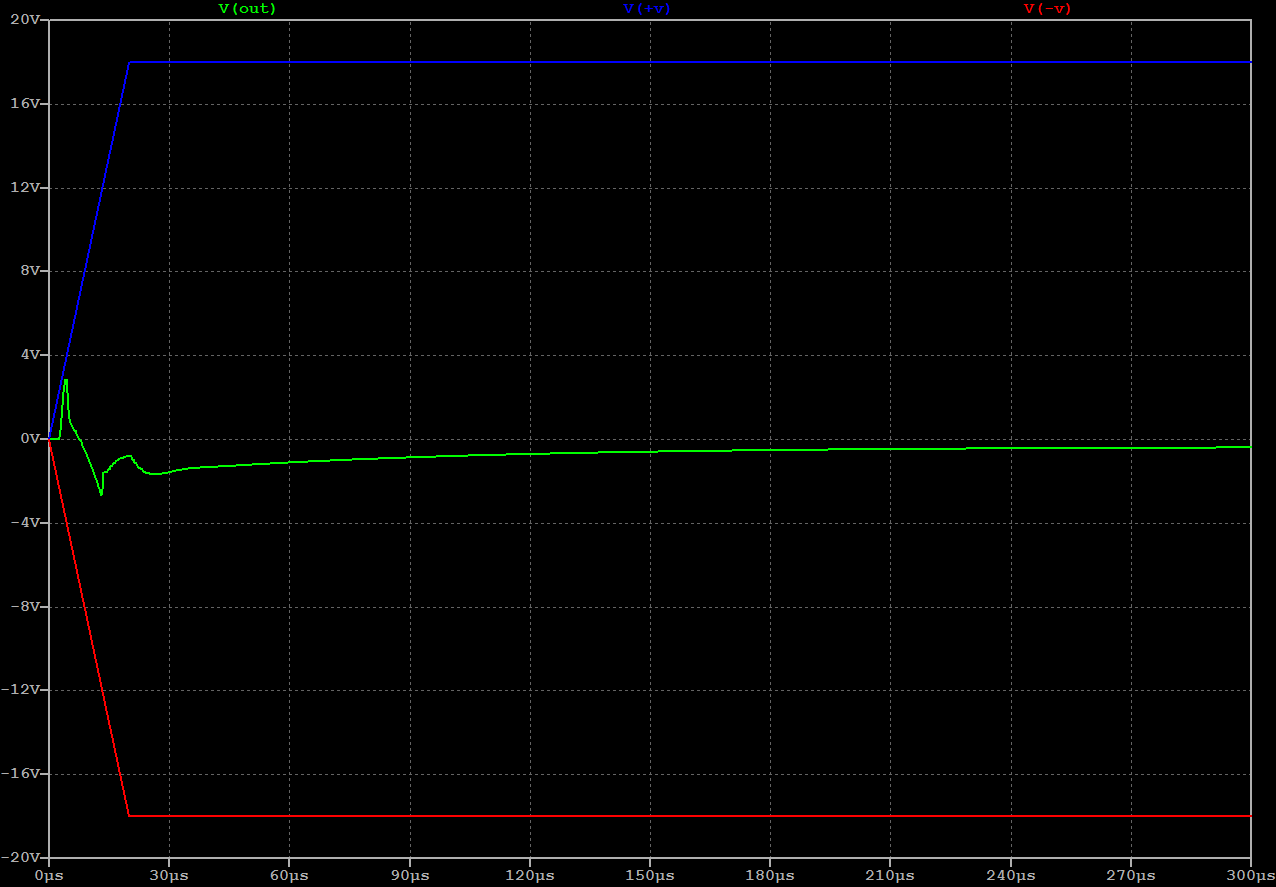Viewport: 1276px width, 887px height.
Task: Click the blue +18V flat trace line
Action: 690,62
